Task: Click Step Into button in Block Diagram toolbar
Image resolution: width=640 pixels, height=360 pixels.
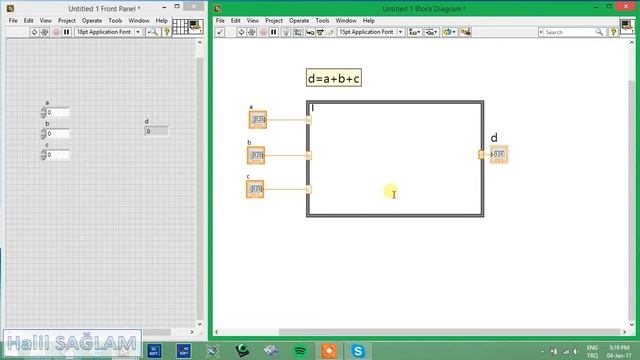Action: point(310,32)
